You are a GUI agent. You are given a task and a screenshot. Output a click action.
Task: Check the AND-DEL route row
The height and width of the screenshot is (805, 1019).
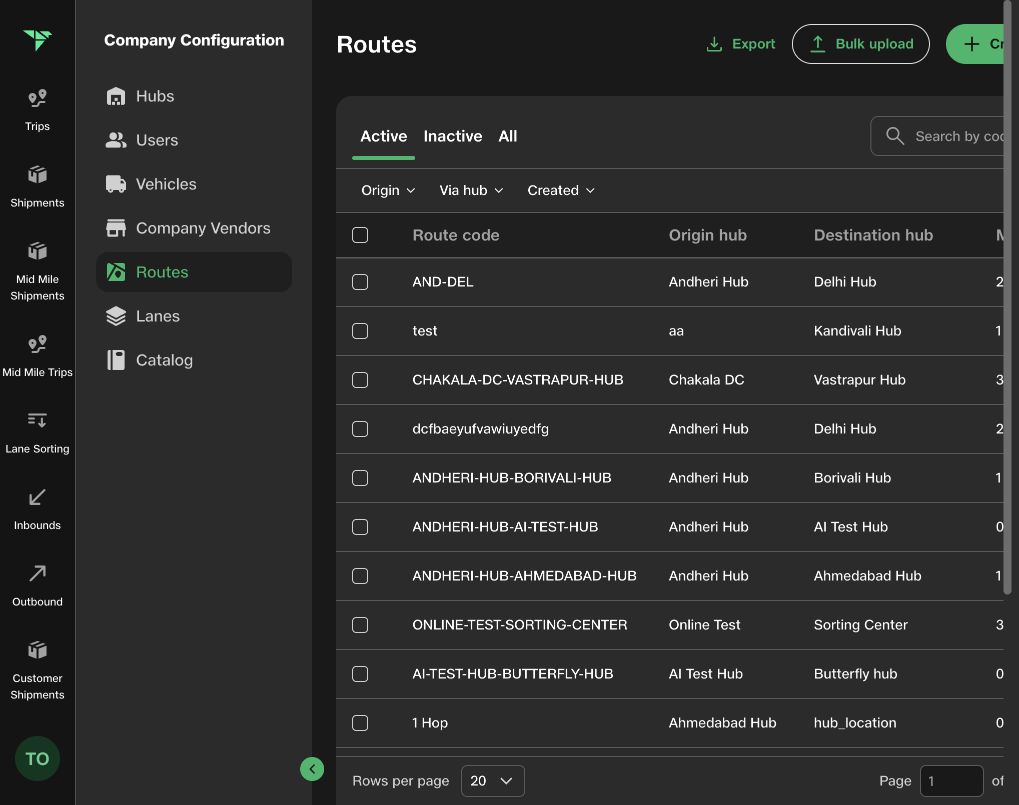coord(360,282)
